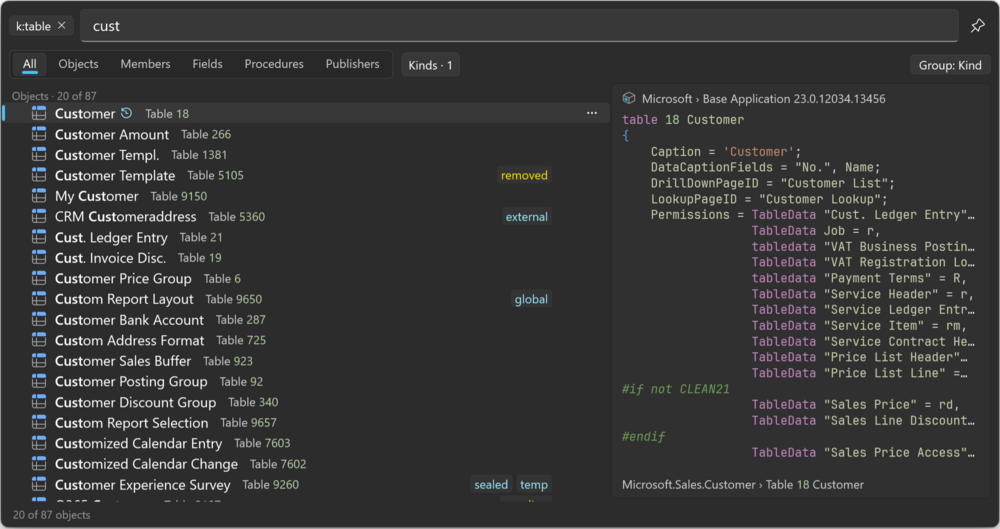The height and width of the screenshot is (529, 1000).
Task: Pin the search window
Action: coord(977,26)
